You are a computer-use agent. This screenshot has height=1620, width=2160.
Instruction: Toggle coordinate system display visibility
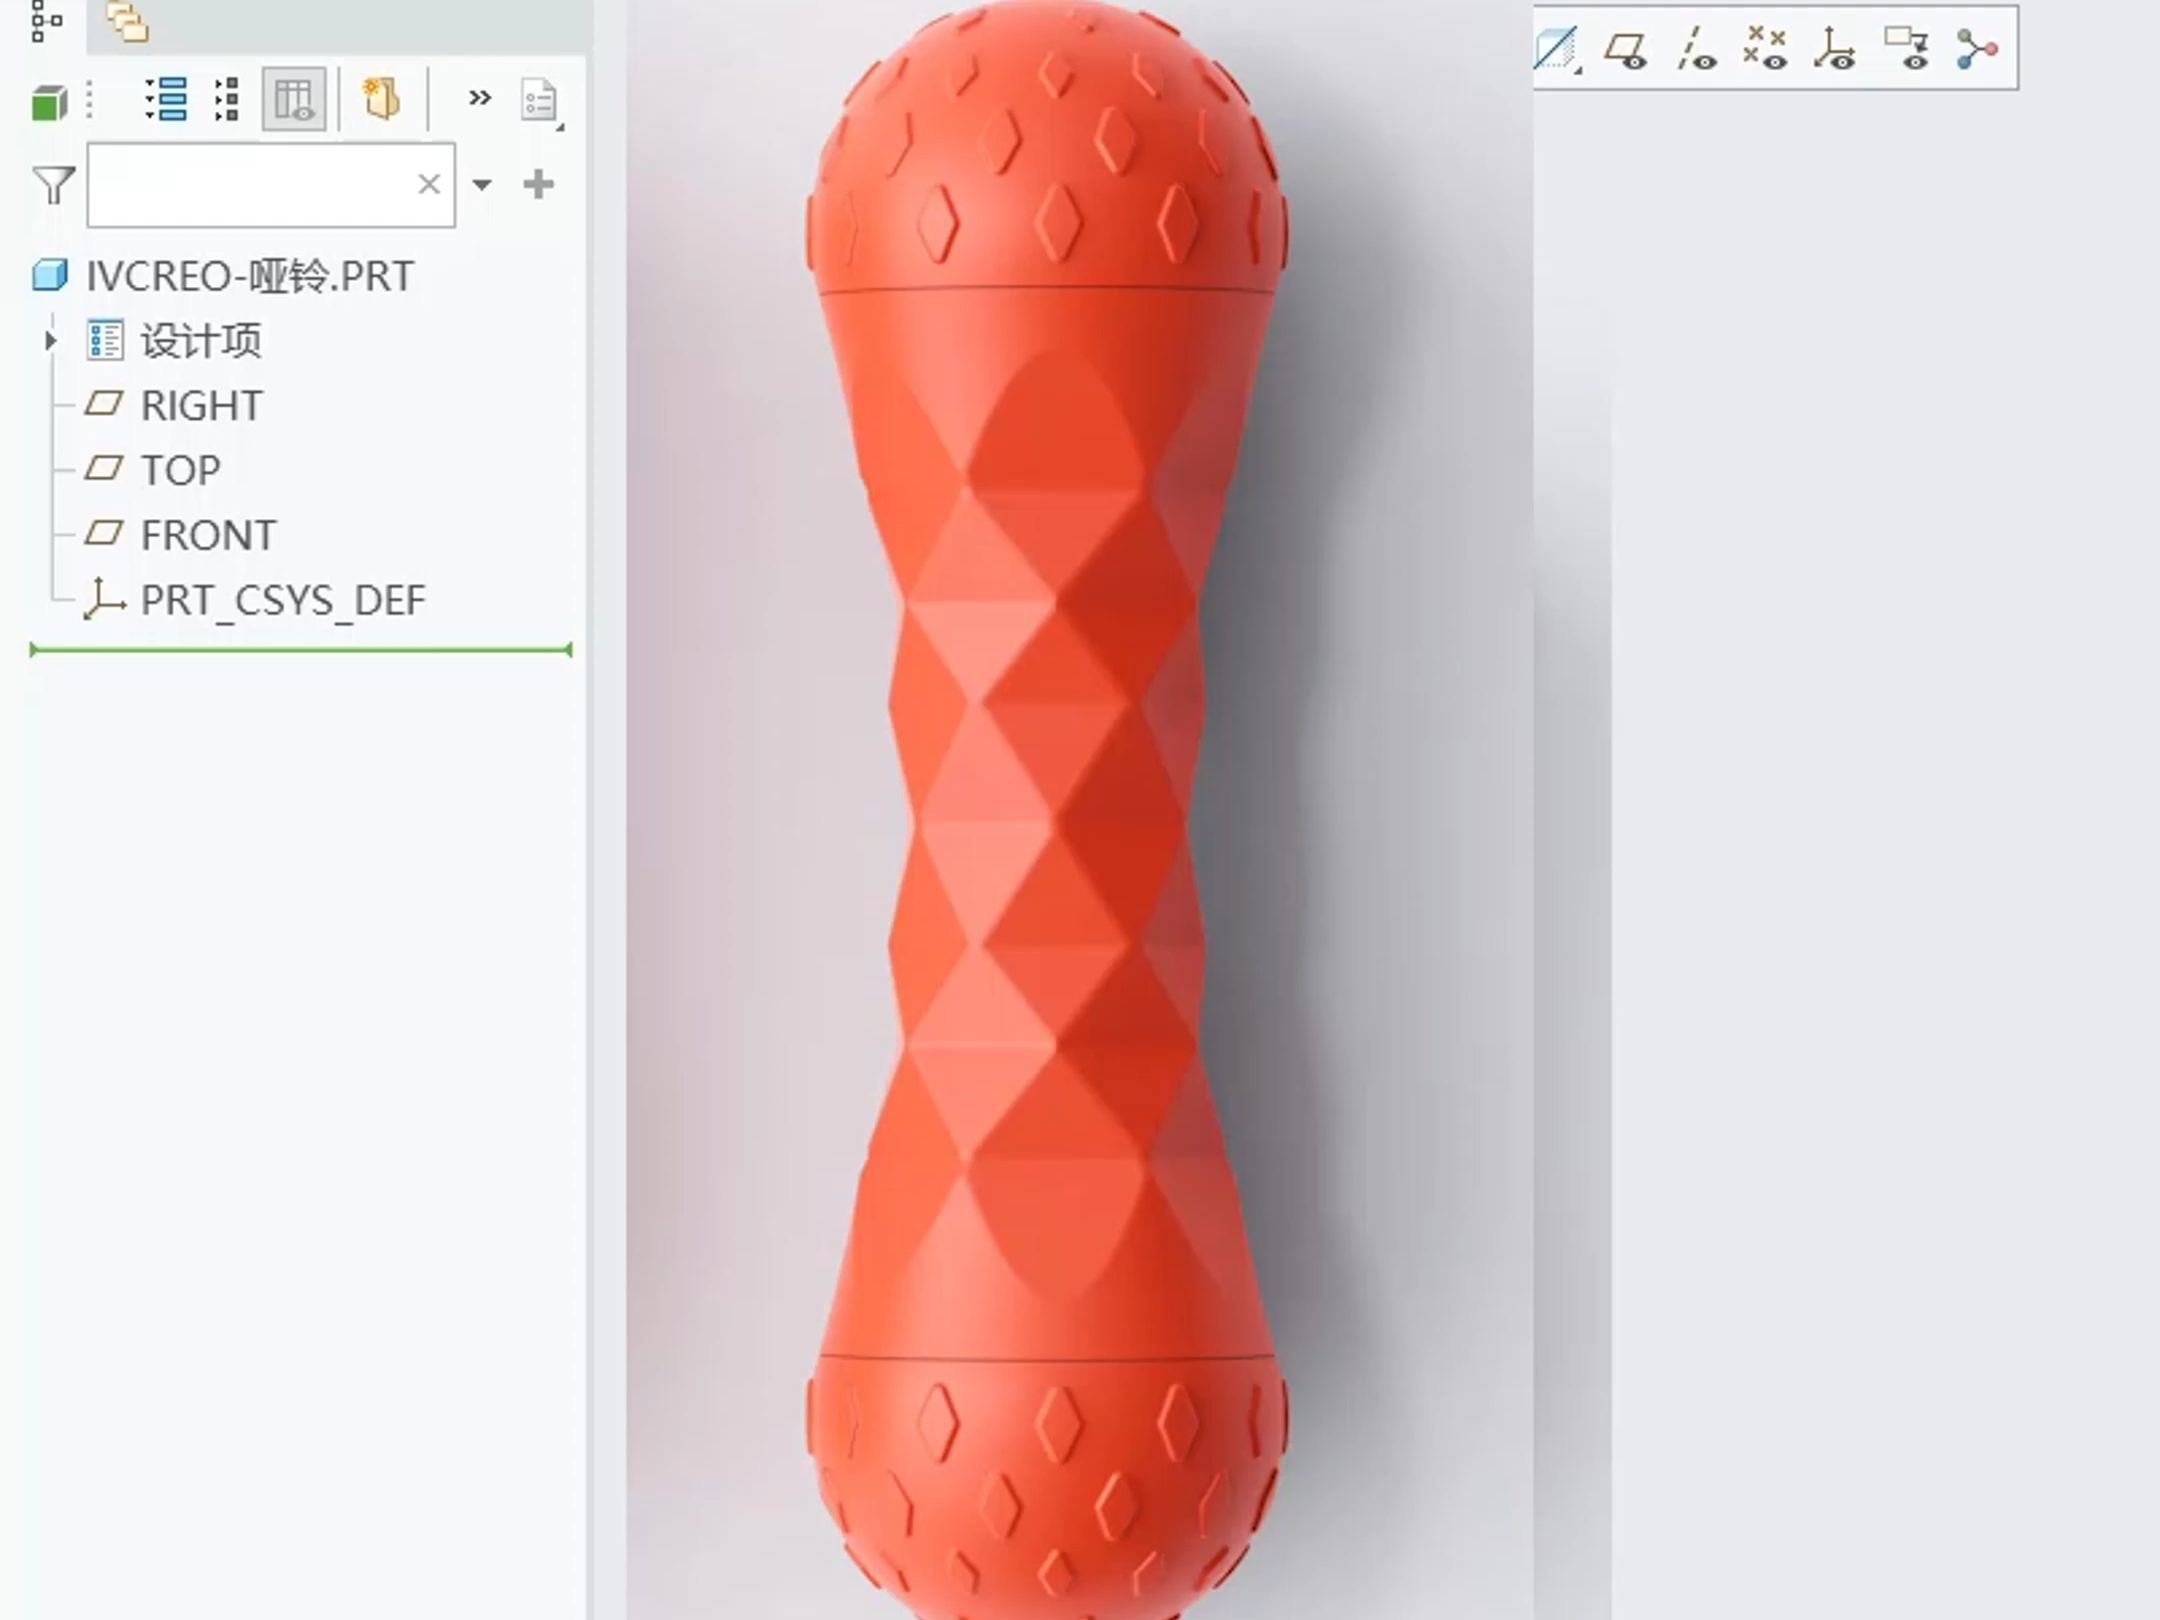tap(1835, 48)
